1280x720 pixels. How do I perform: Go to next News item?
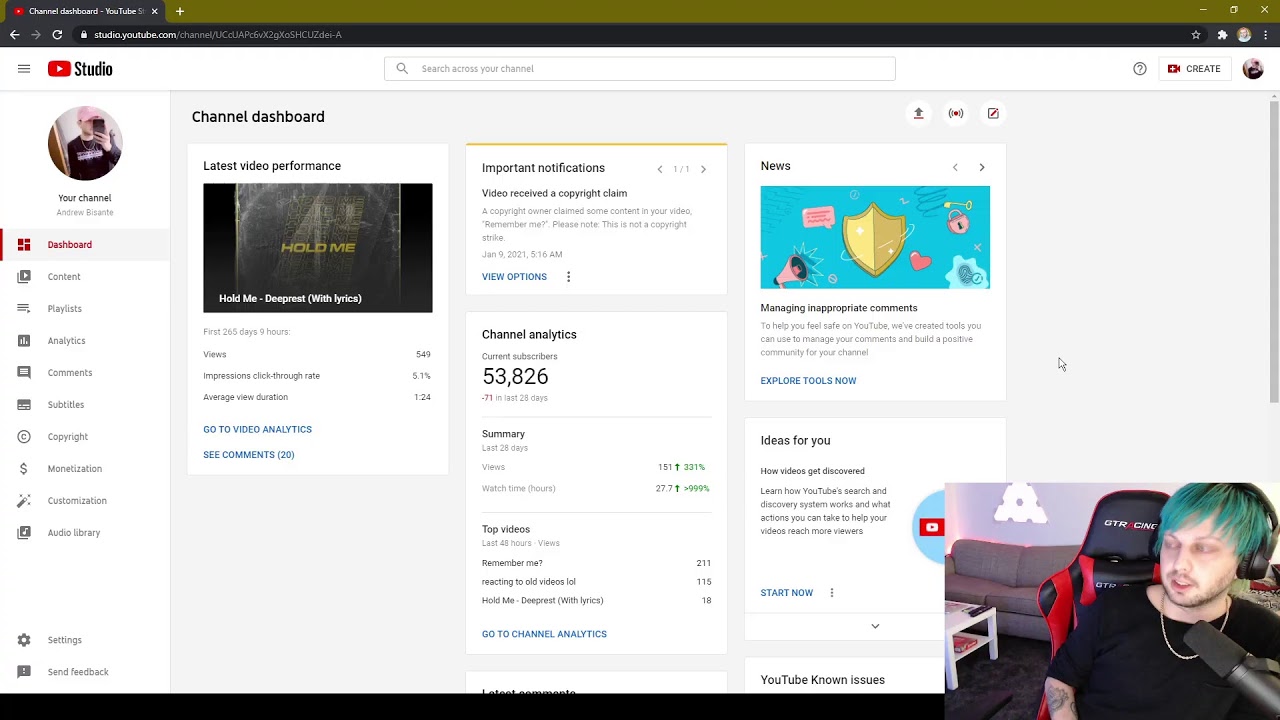982,168
